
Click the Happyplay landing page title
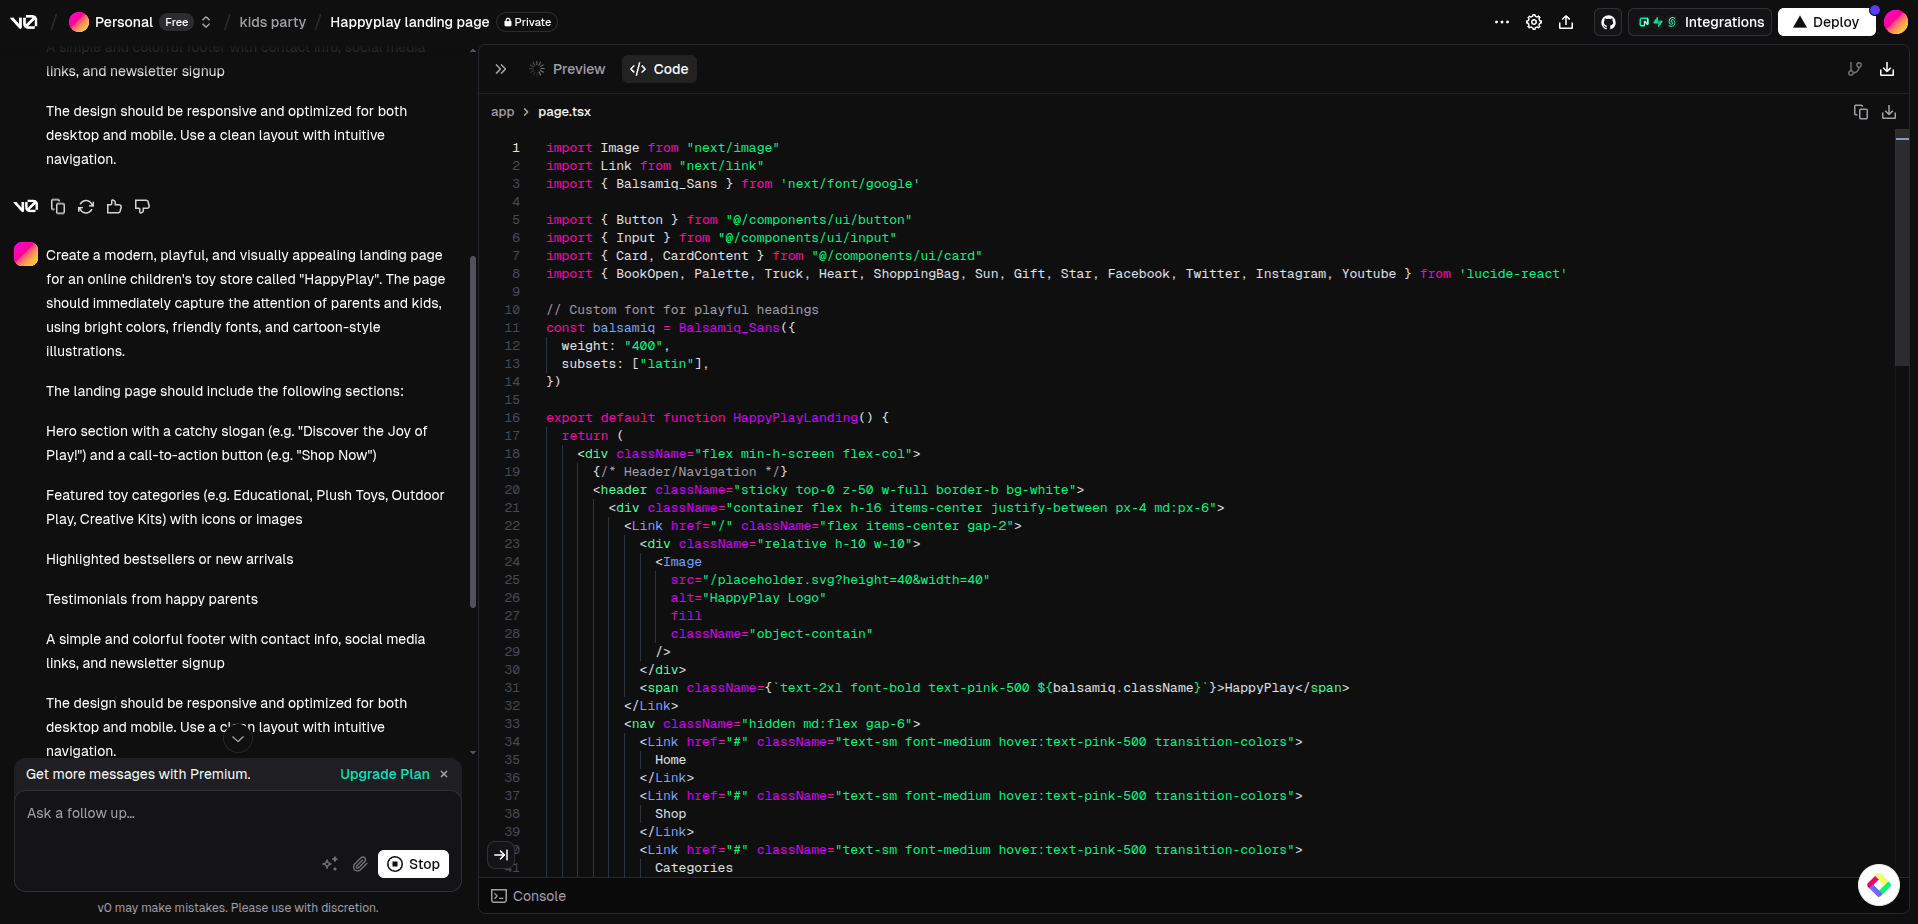coord(410,22)
